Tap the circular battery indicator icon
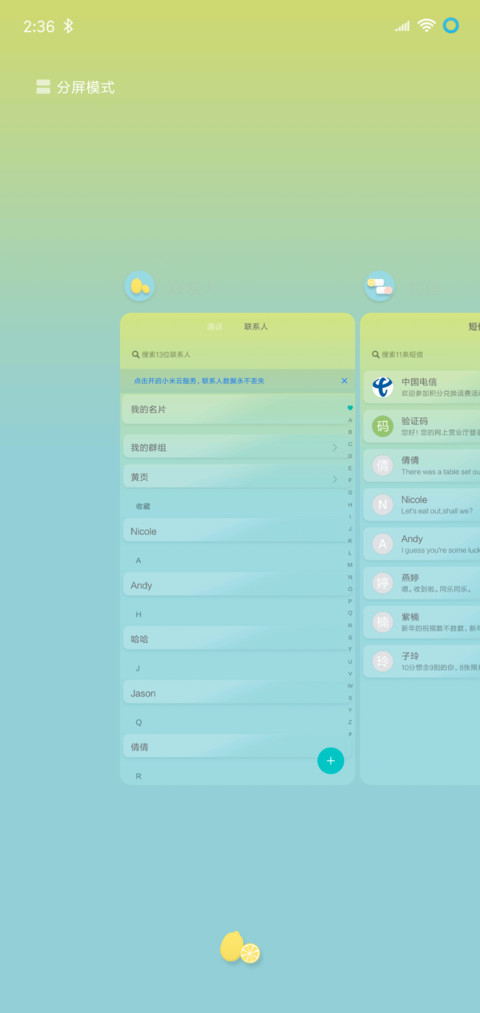Image resolution: width=480 pixels, height=1013 pixels. [x=451, y=25]
